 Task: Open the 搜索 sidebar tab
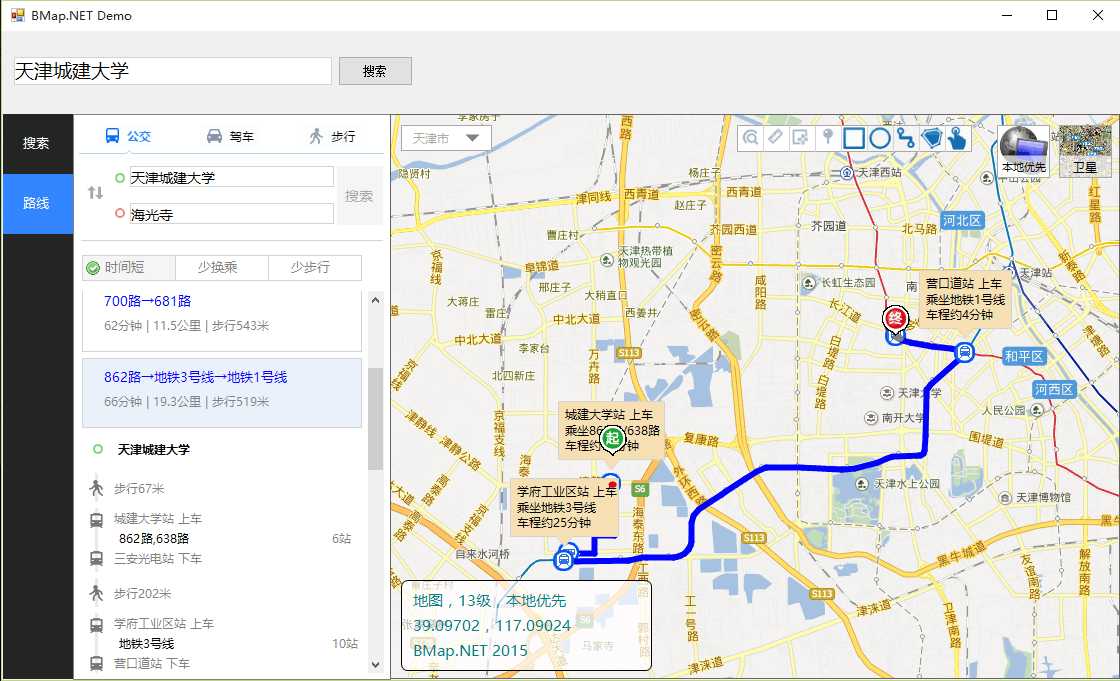click(x=37, y=144)
